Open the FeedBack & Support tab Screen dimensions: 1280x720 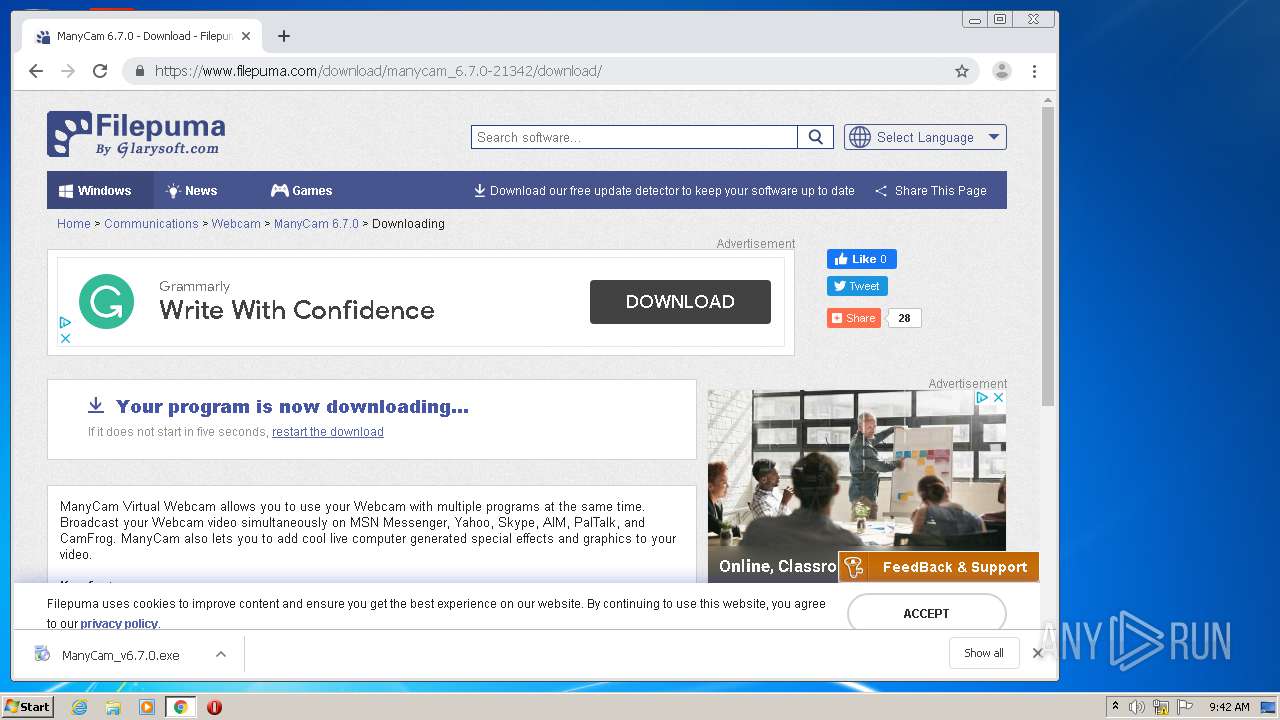click(939, 567)
